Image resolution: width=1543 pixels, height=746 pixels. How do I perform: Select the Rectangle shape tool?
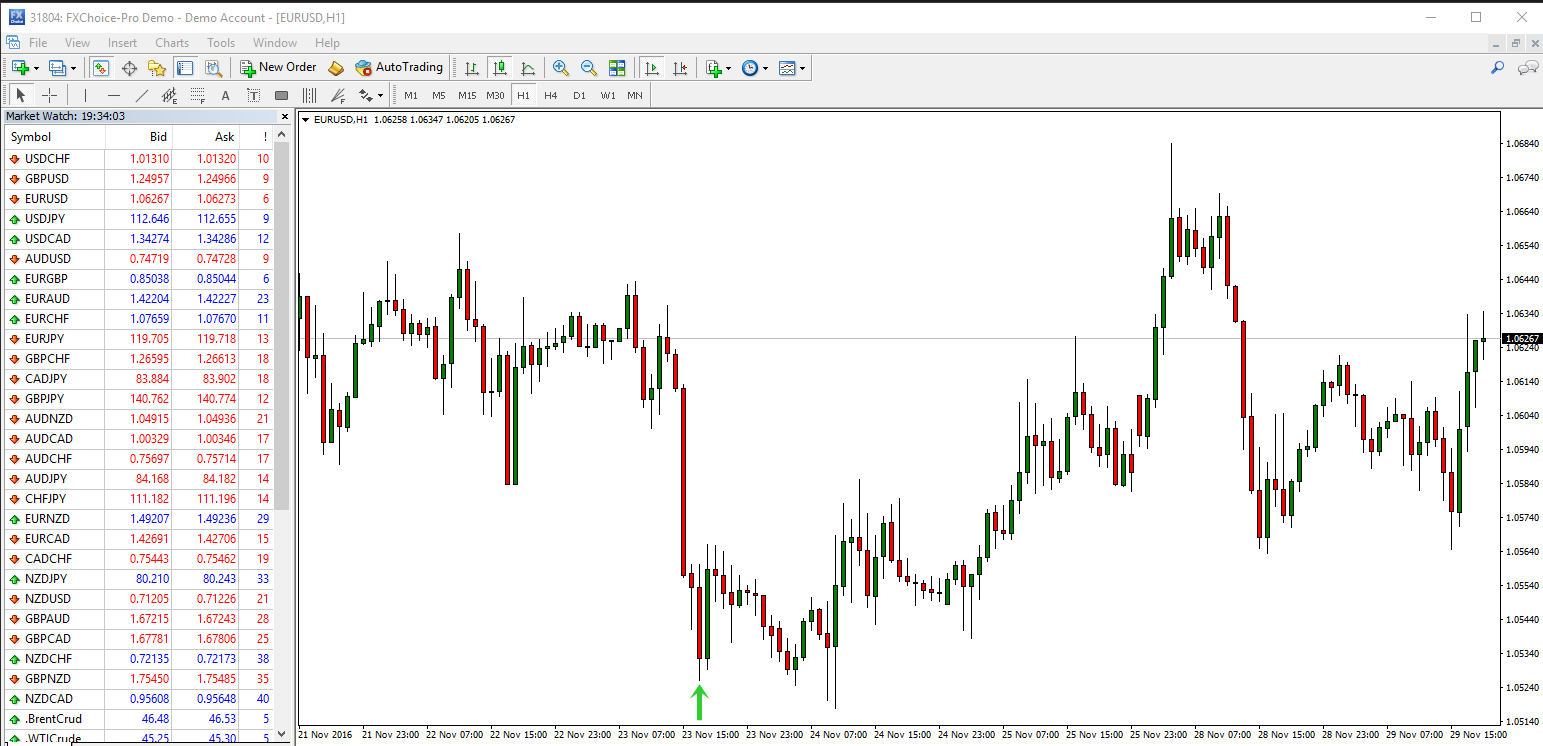[281, 95]
